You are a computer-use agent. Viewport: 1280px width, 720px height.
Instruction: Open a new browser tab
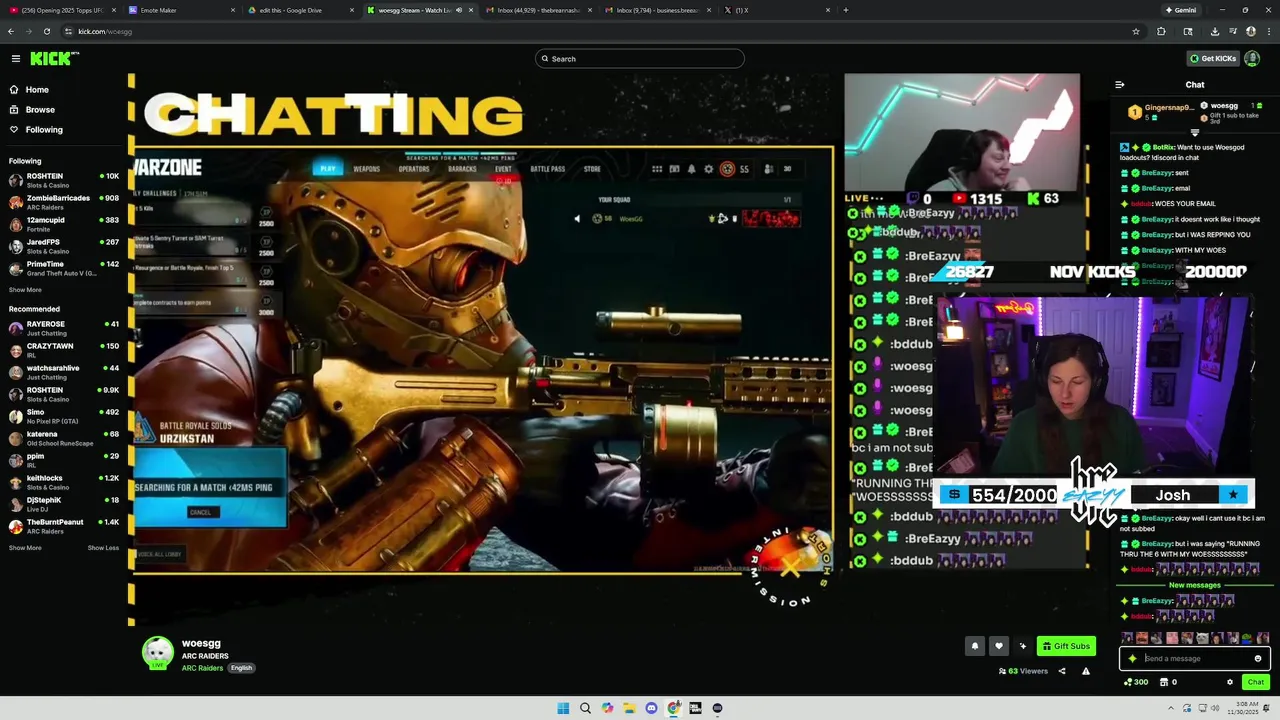pos(846,10)
